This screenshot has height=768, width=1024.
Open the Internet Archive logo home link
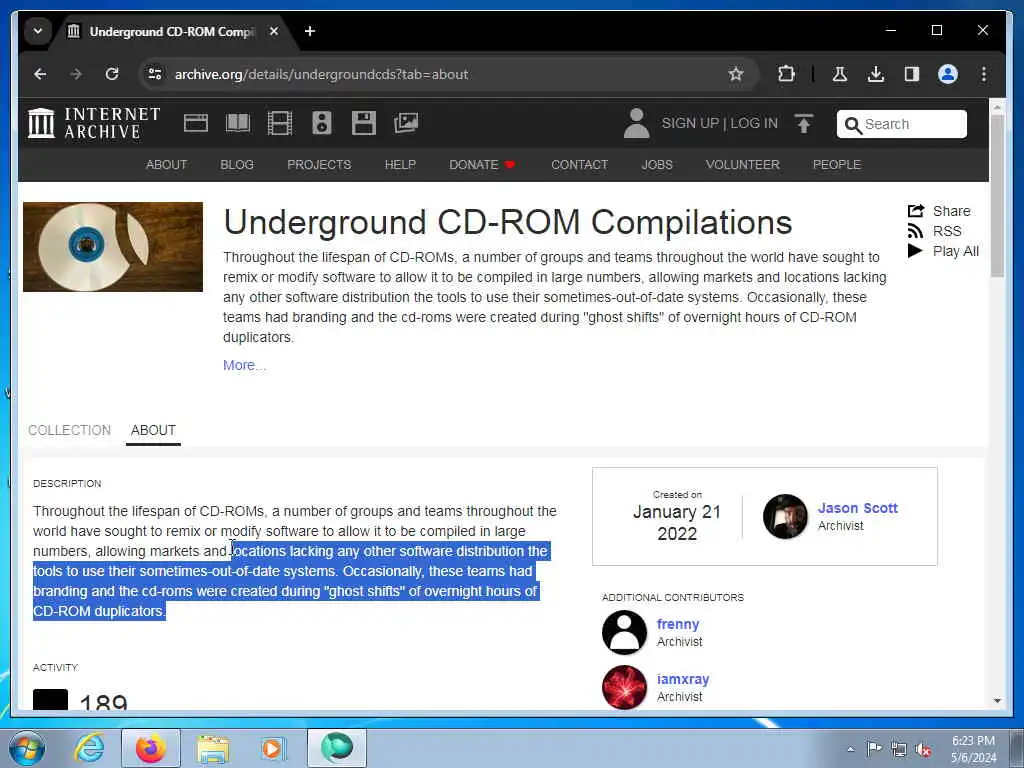pos(94,123)
